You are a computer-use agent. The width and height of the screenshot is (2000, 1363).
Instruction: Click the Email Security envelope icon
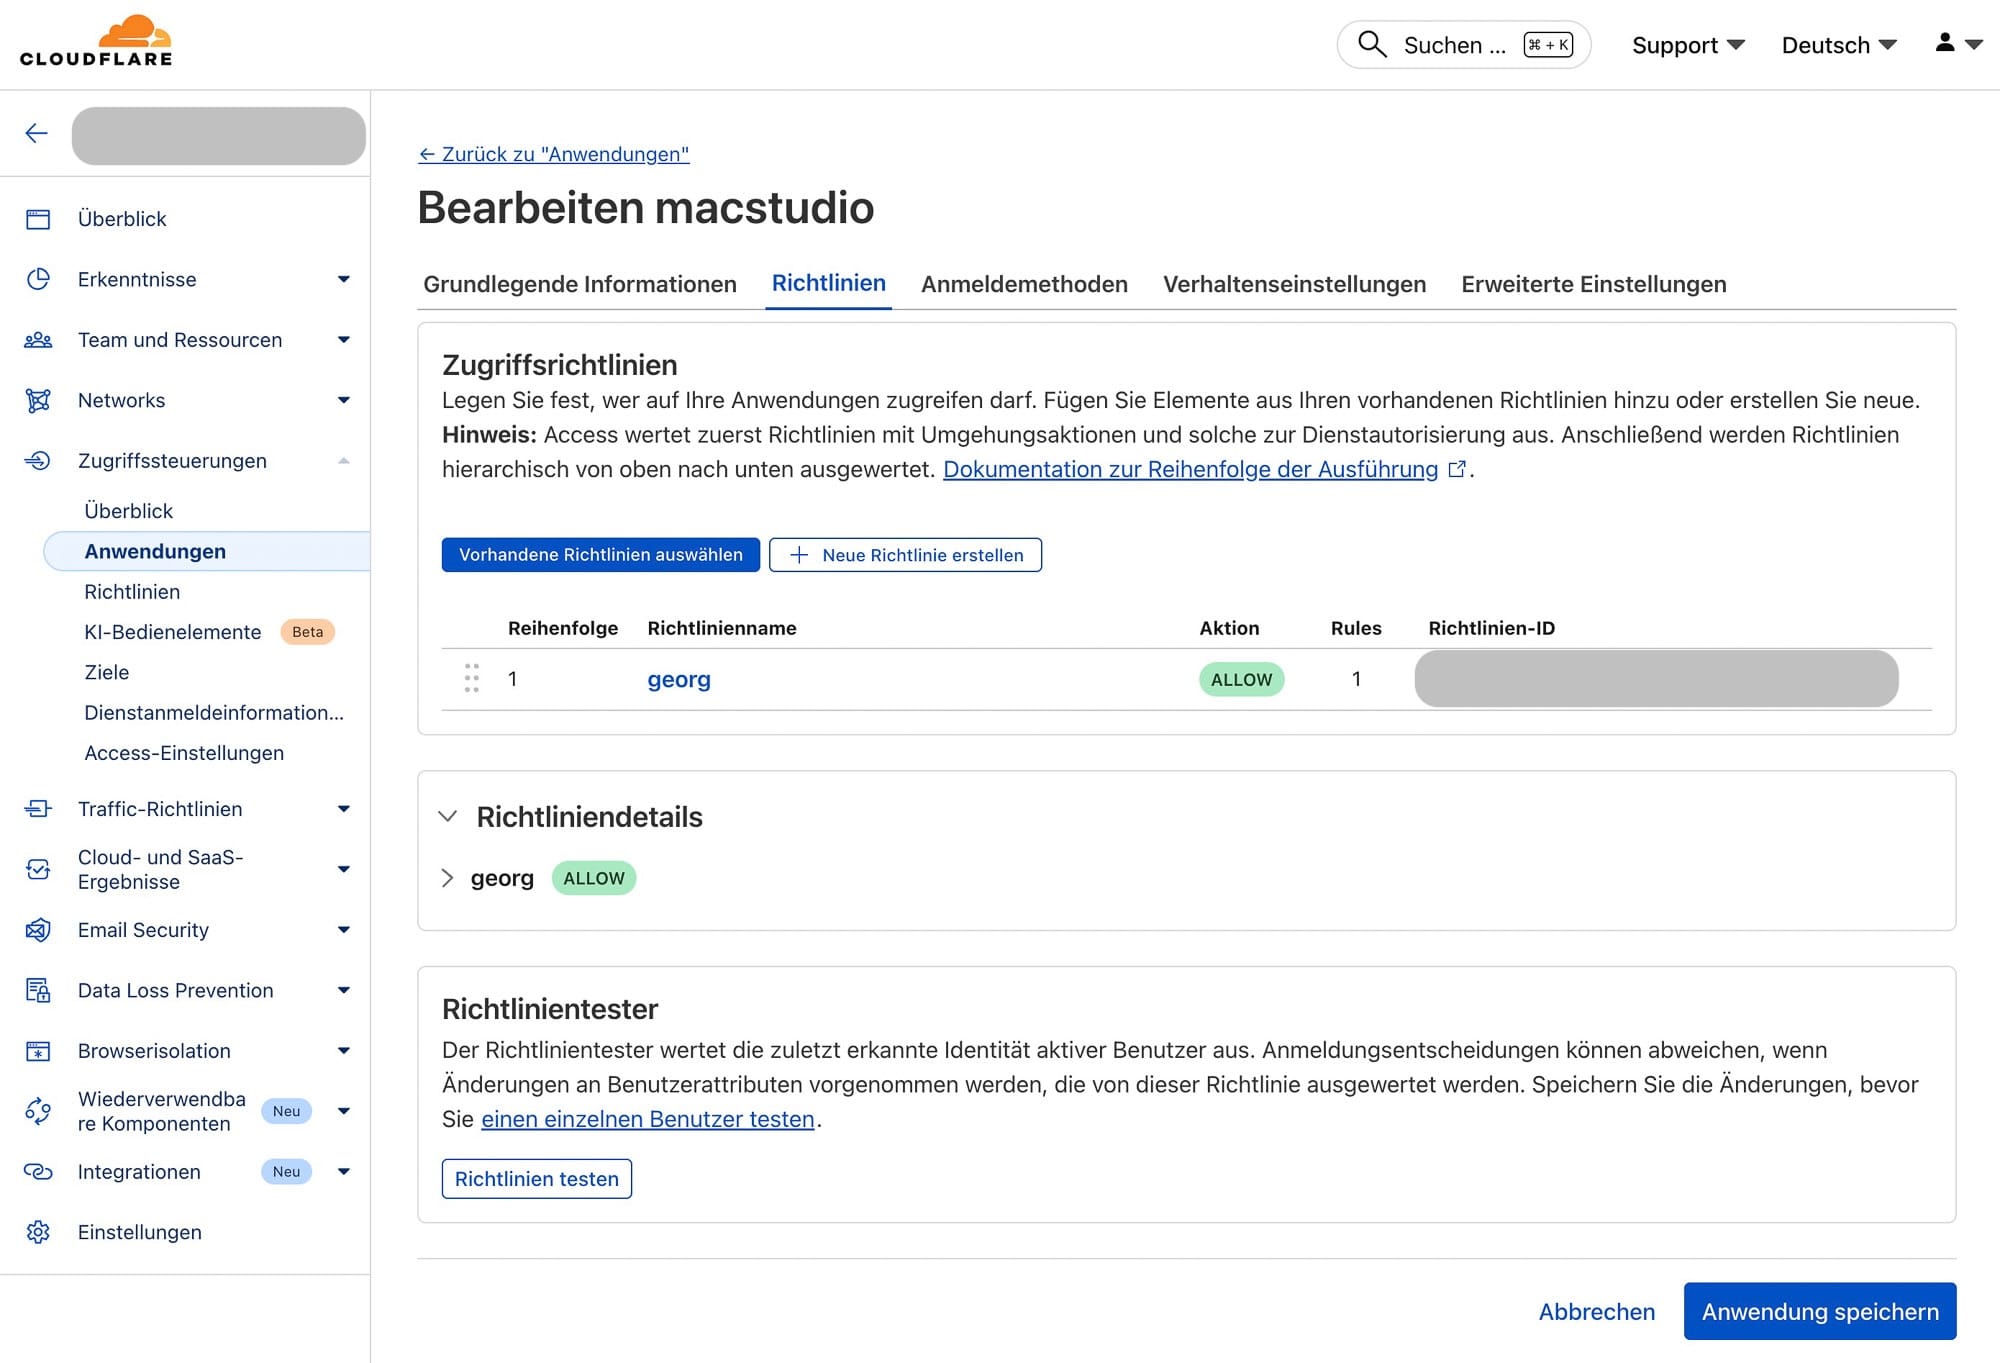coord(38,930)
